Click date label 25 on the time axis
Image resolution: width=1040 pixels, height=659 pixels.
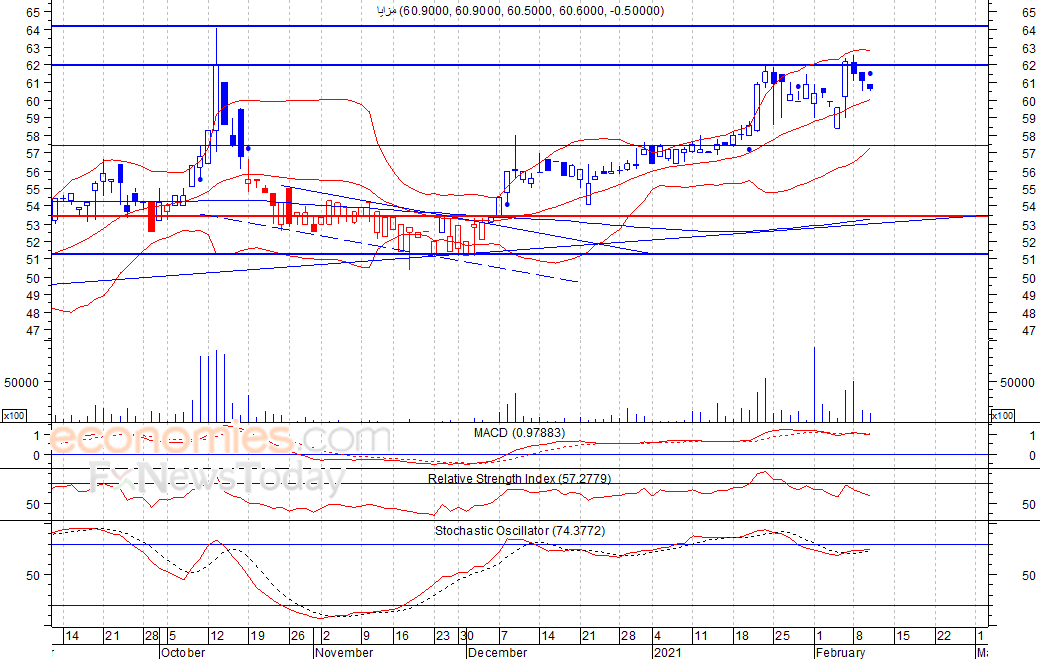click(782, 636)
